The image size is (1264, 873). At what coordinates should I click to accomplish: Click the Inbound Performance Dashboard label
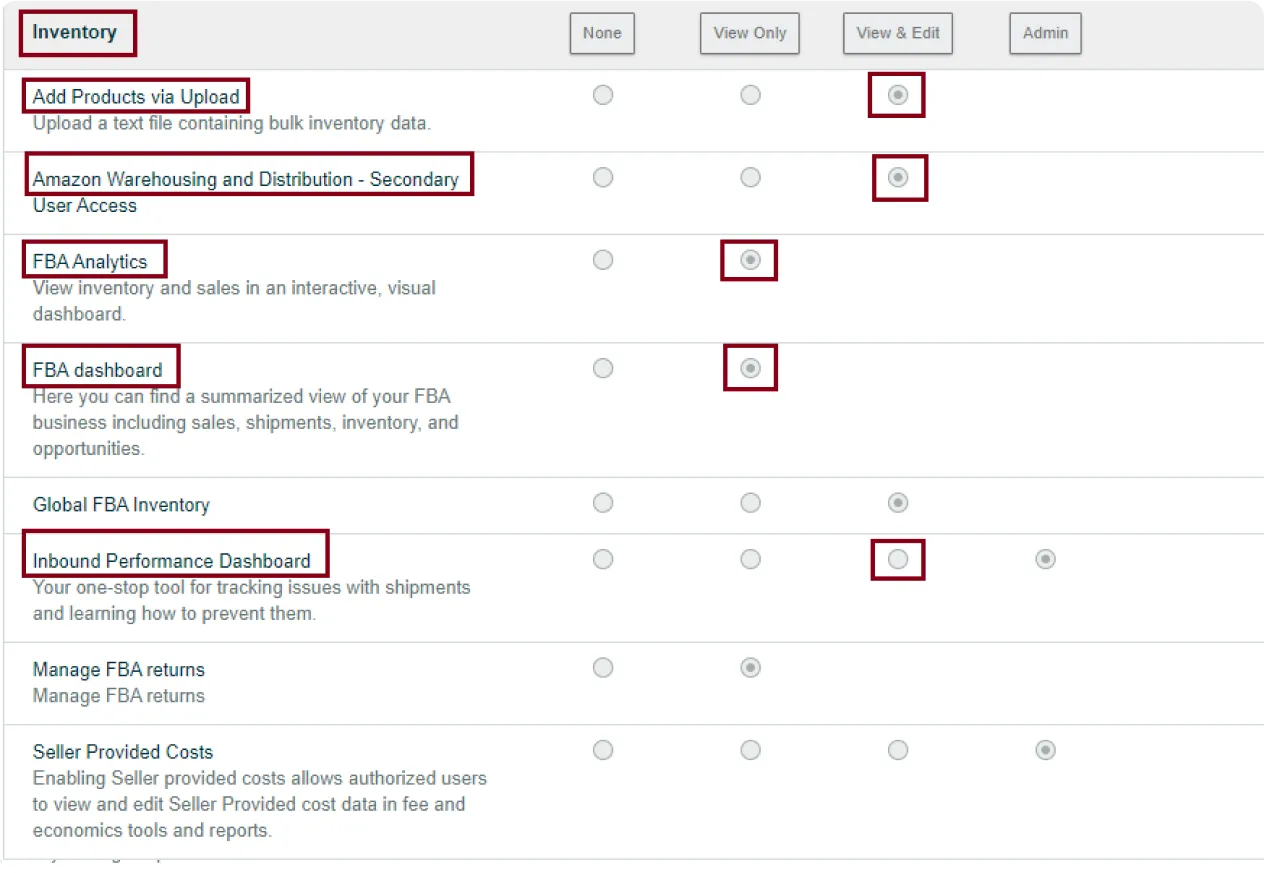172,561
